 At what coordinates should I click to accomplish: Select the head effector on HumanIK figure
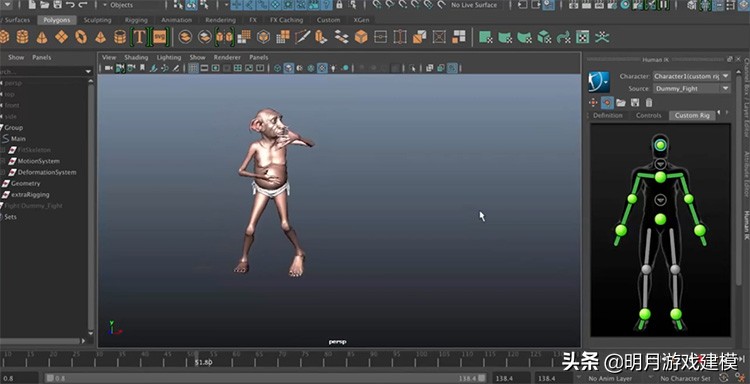(x=660, y=144)
